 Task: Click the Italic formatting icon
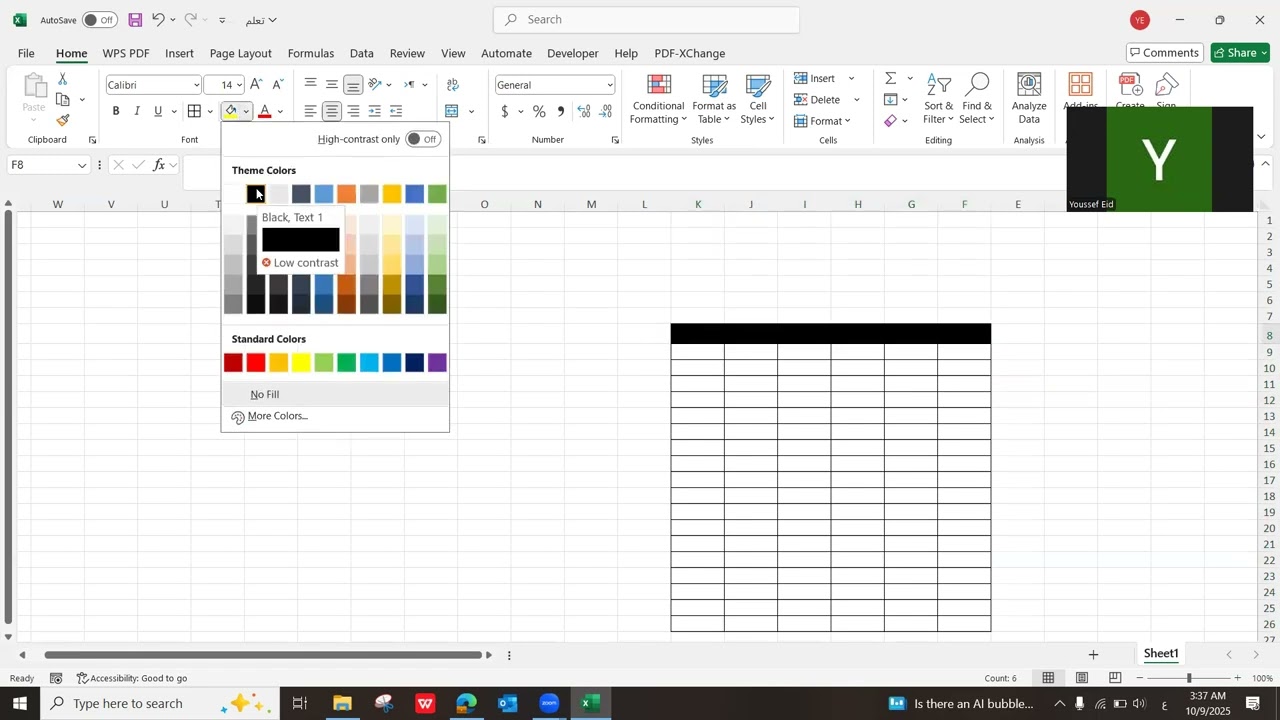pyautogui.click(x=137, y=111)
